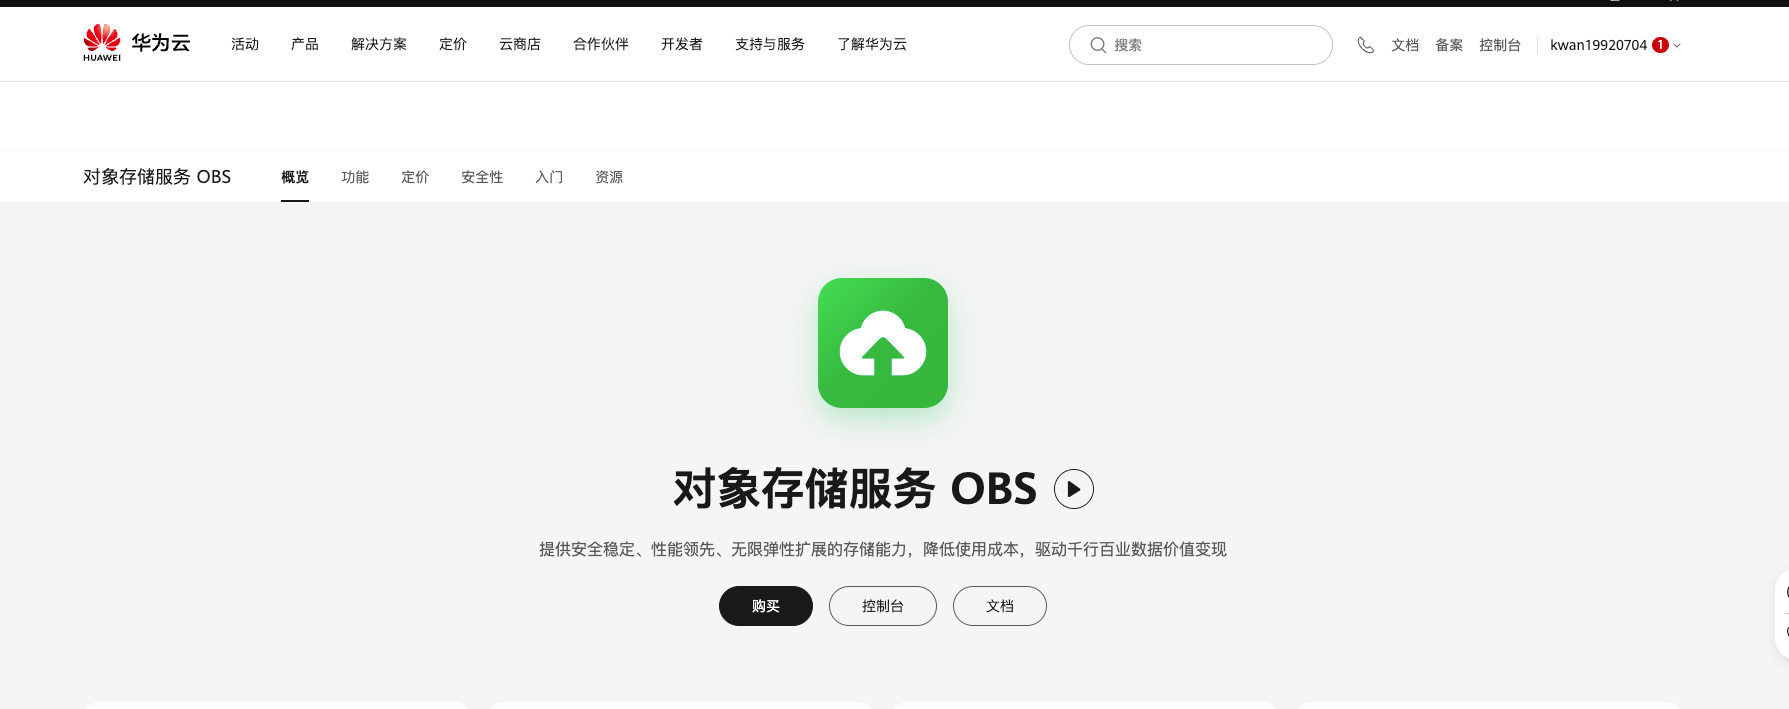Open the 产品 menu

tap(304, 44)
